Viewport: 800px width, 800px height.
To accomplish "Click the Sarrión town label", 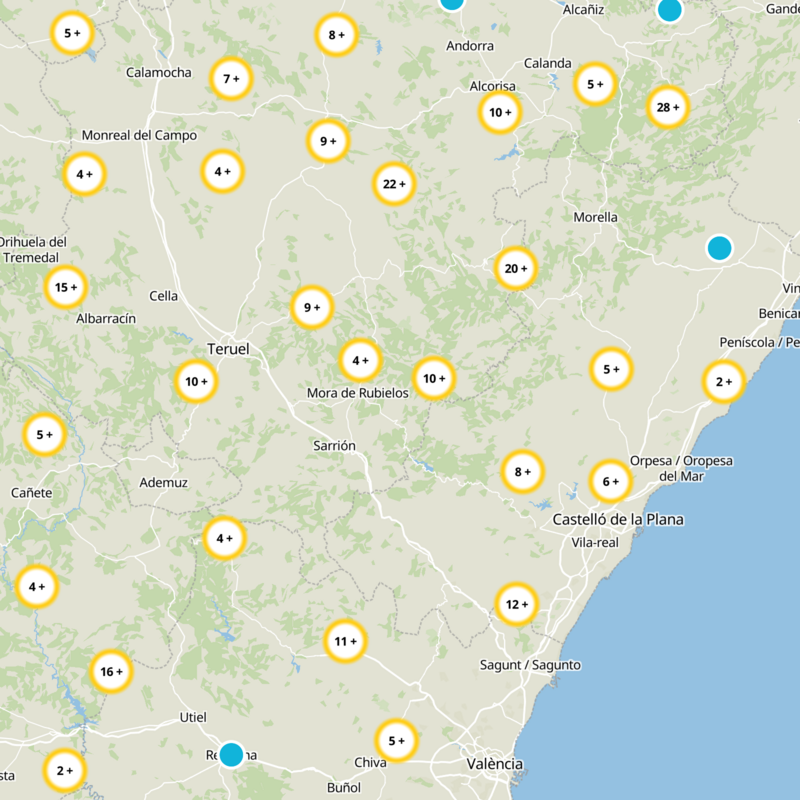I will click(x=334, y=446).
